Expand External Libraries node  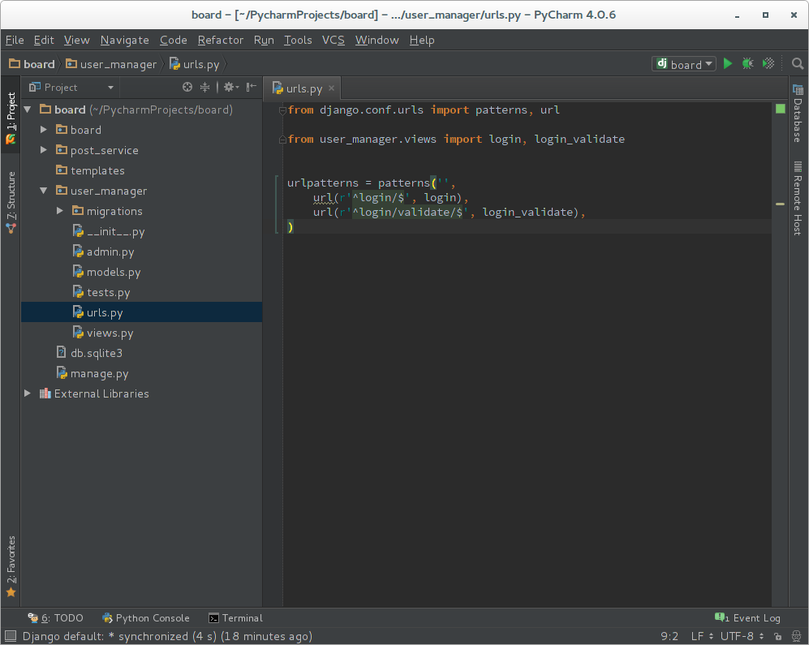[x=27, y=393]
